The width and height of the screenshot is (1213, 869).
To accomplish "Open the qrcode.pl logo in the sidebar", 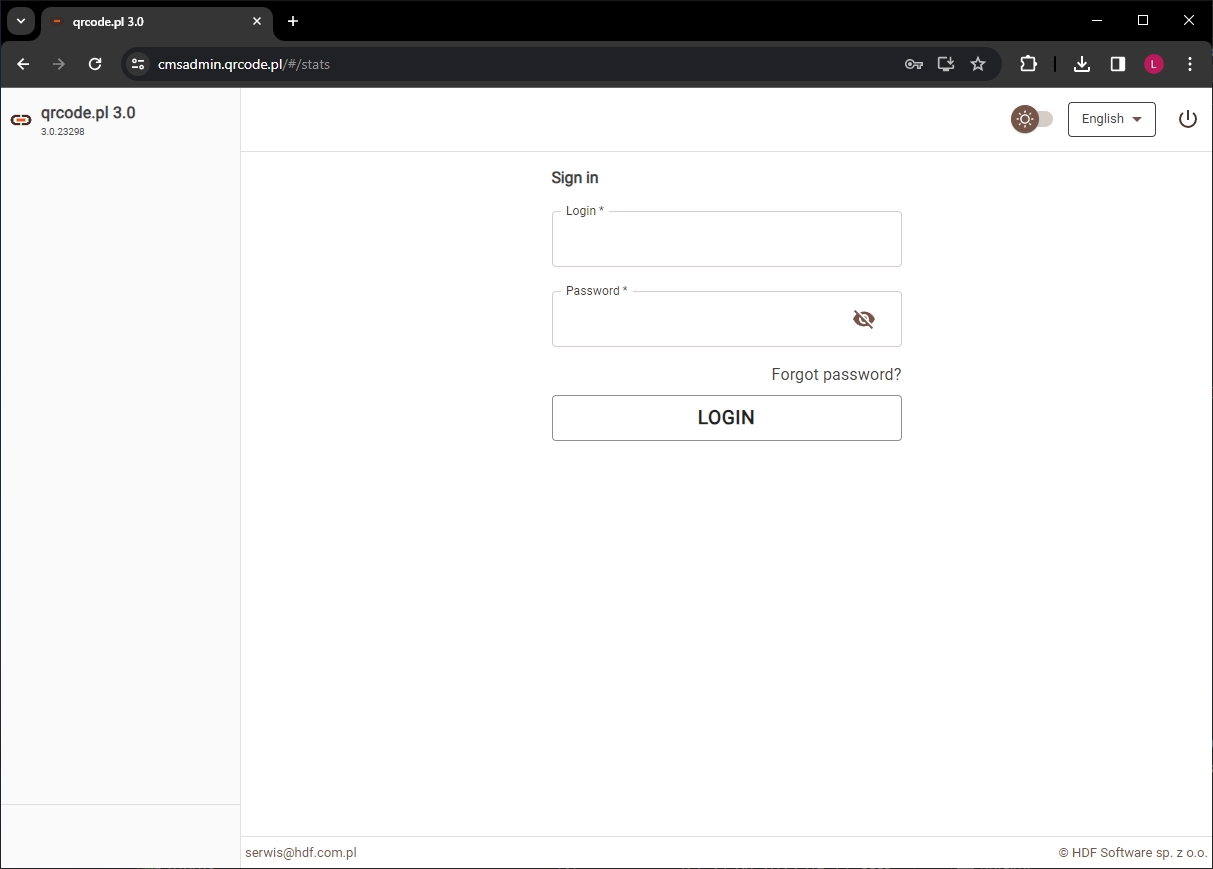I will pos(21,119).
